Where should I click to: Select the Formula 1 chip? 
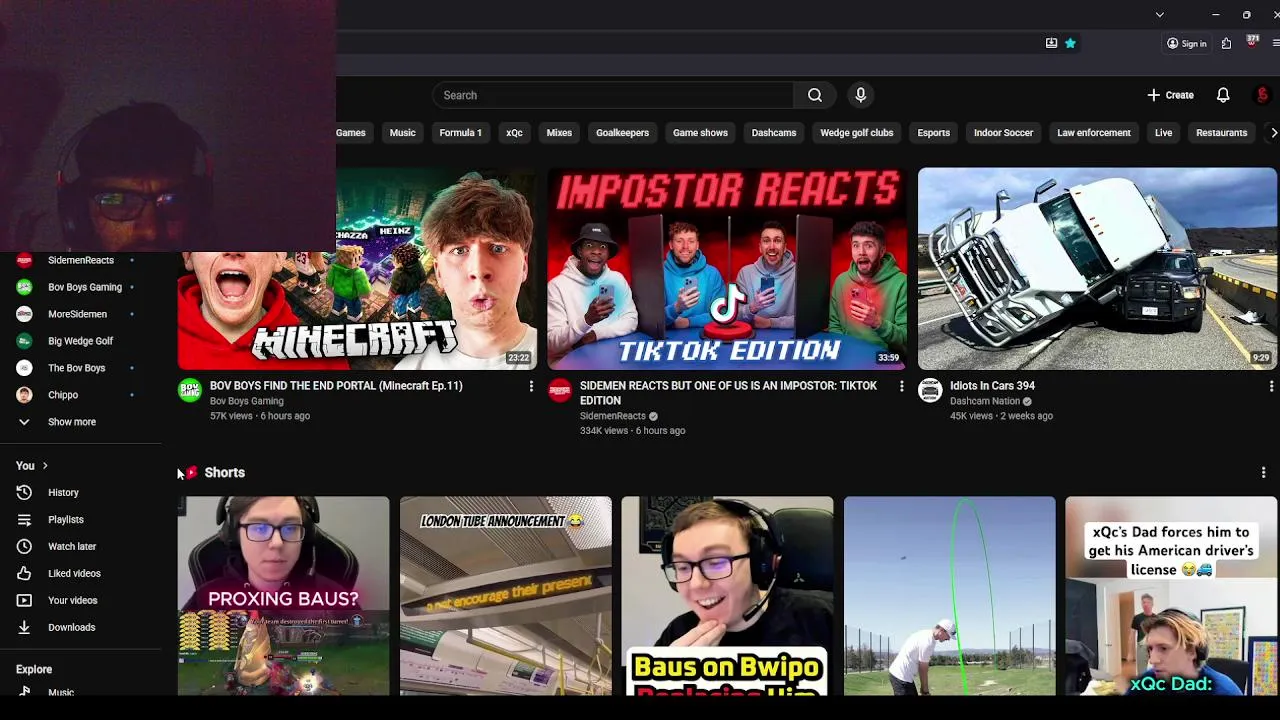click(460, 133)
